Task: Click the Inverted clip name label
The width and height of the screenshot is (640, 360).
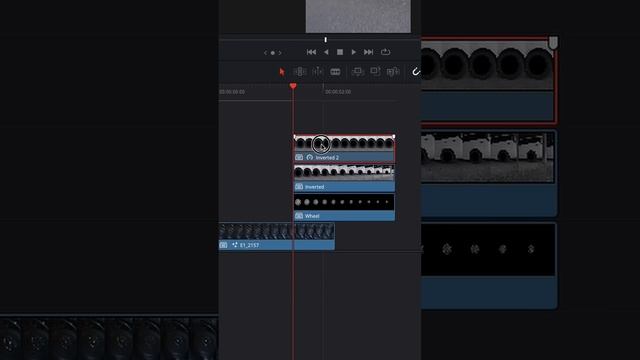Action: (x=314, y=187)
